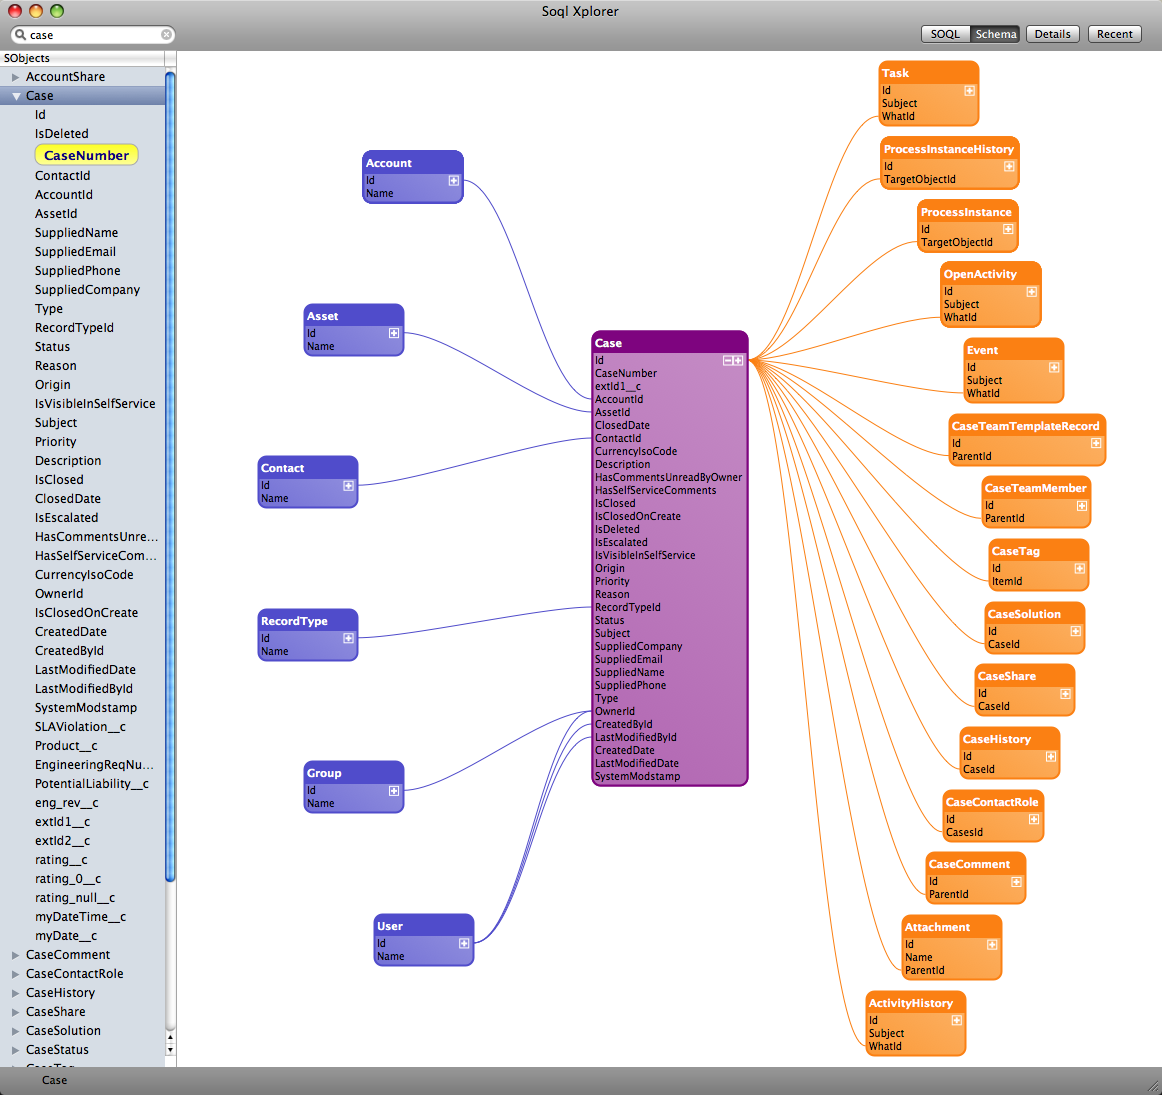Viewport: 1162px width, 1095px height.
Task: Open the Details panel
Action: click(x=1052, y=34)
